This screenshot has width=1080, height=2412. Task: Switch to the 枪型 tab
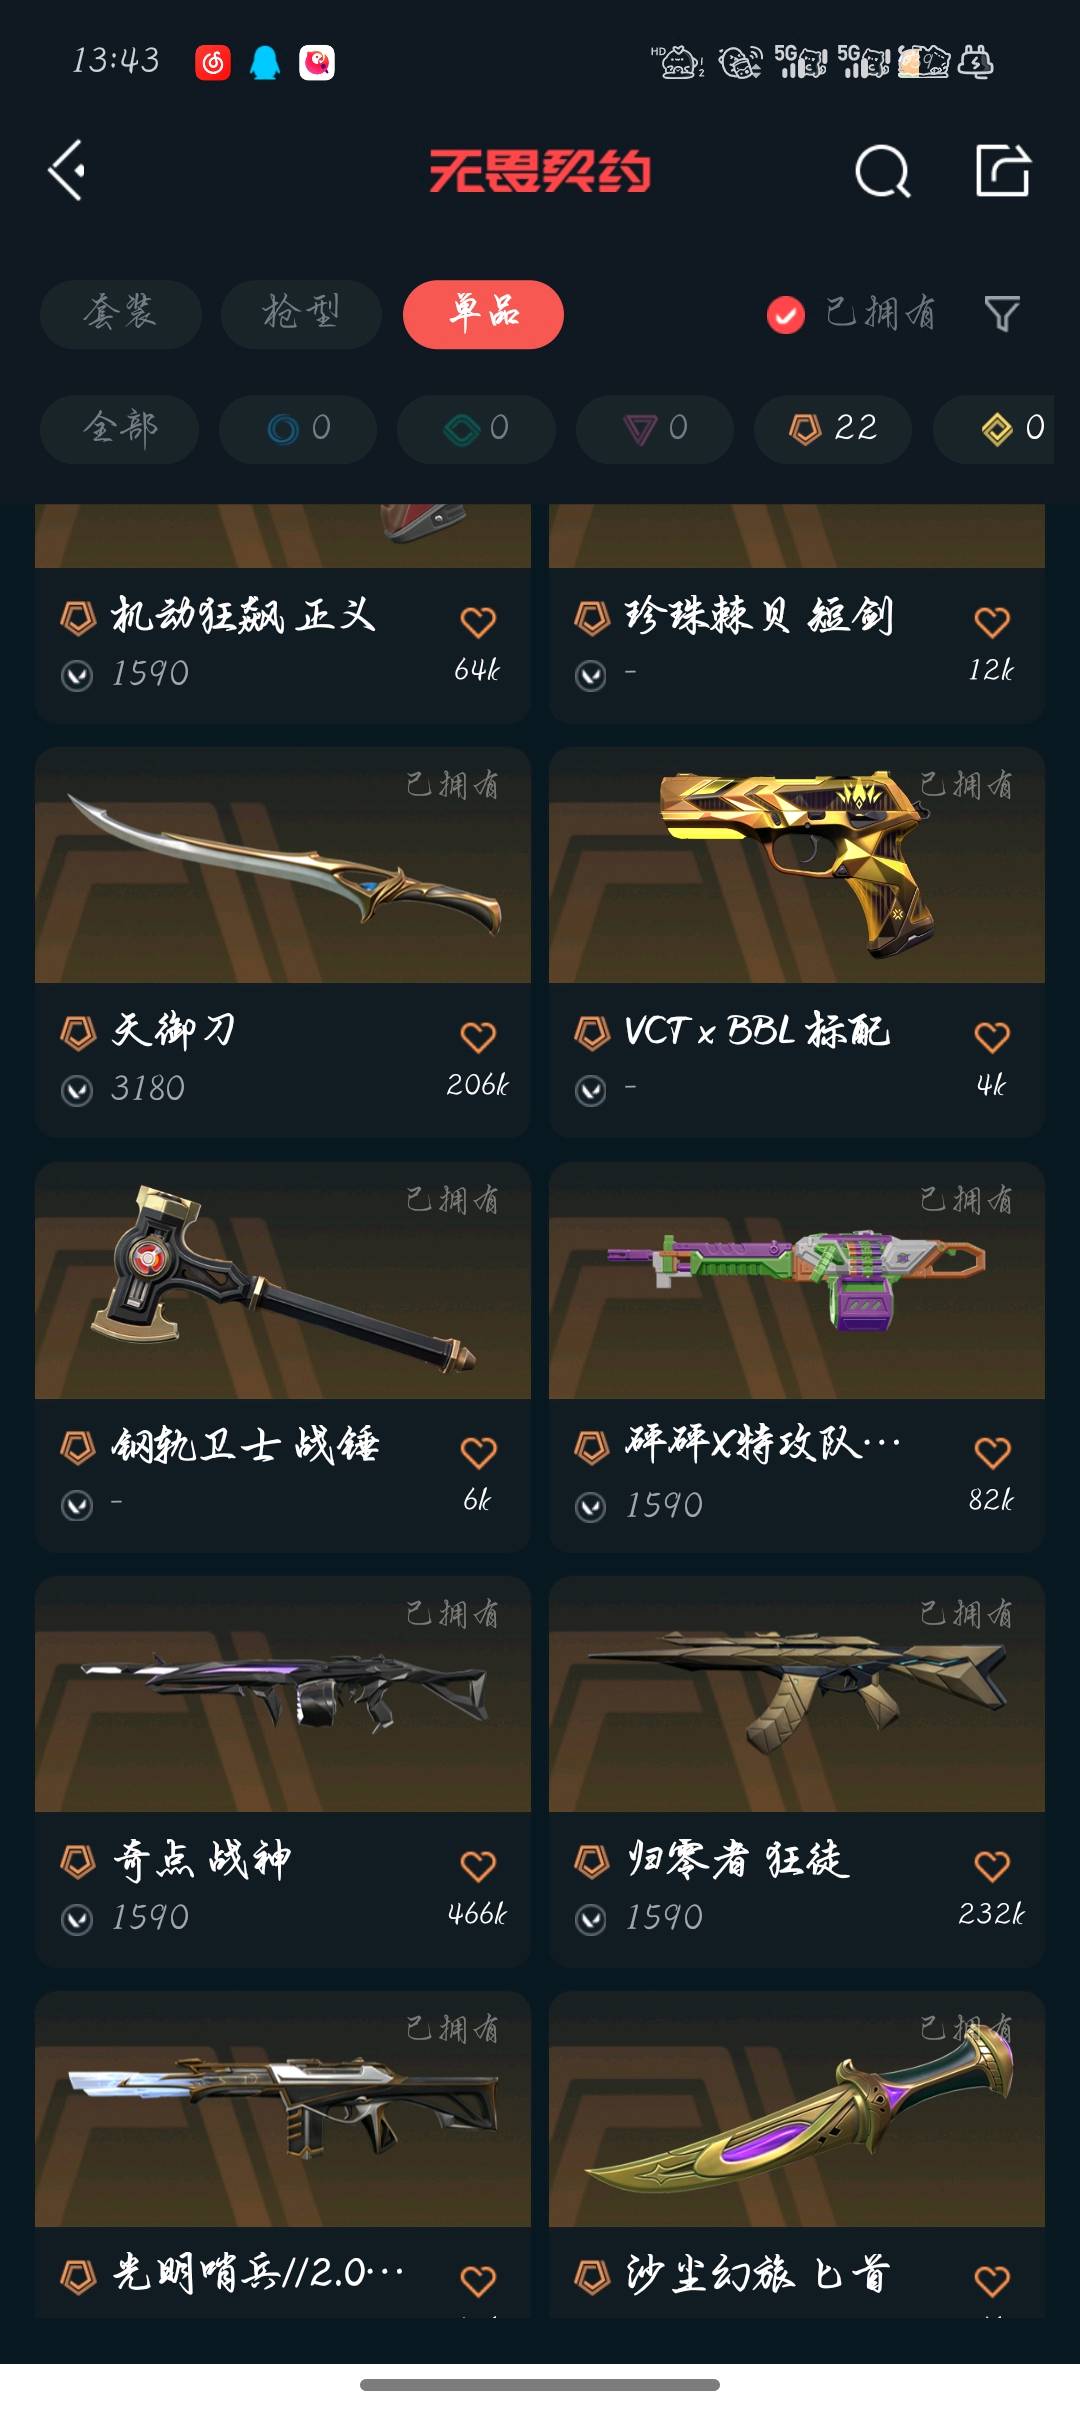pyautogui.click(x=301, y=314)
